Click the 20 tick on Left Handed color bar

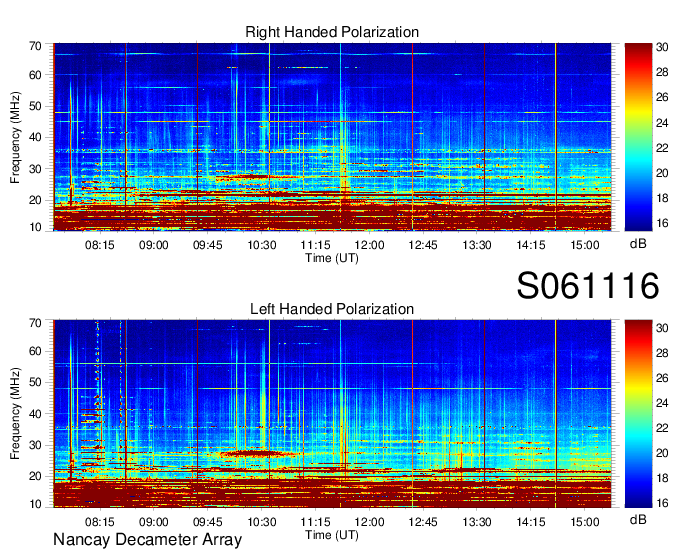pyautogui.click(x=662, y=453)
